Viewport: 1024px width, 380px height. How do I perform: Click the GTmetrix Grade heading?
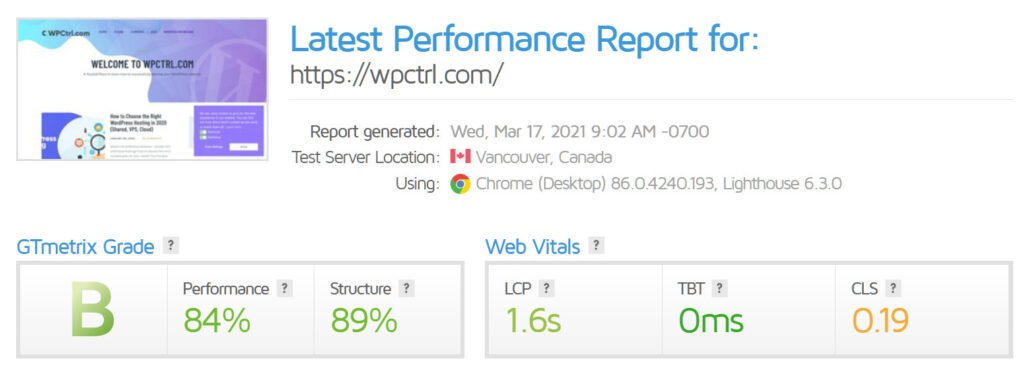tap(86, 247)
